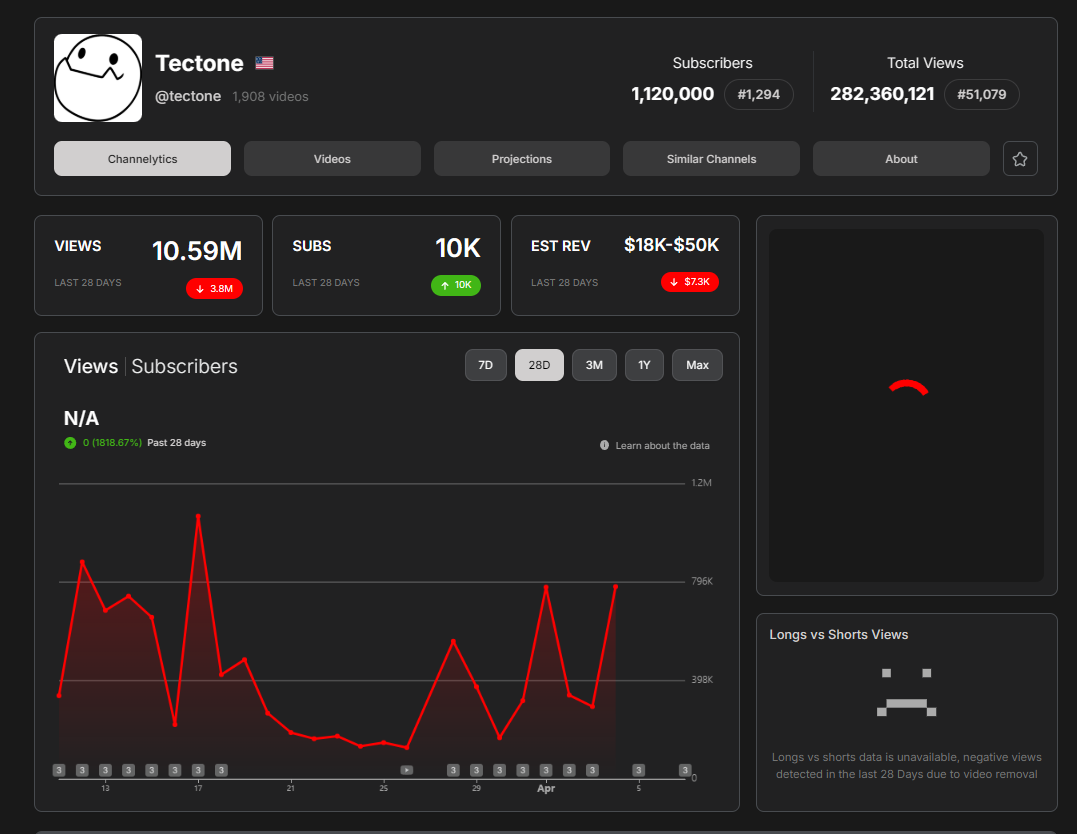Click the sad face icon in Longs vs Shorts
This screenshot has height=834, width=1077.
click(907, 692)
